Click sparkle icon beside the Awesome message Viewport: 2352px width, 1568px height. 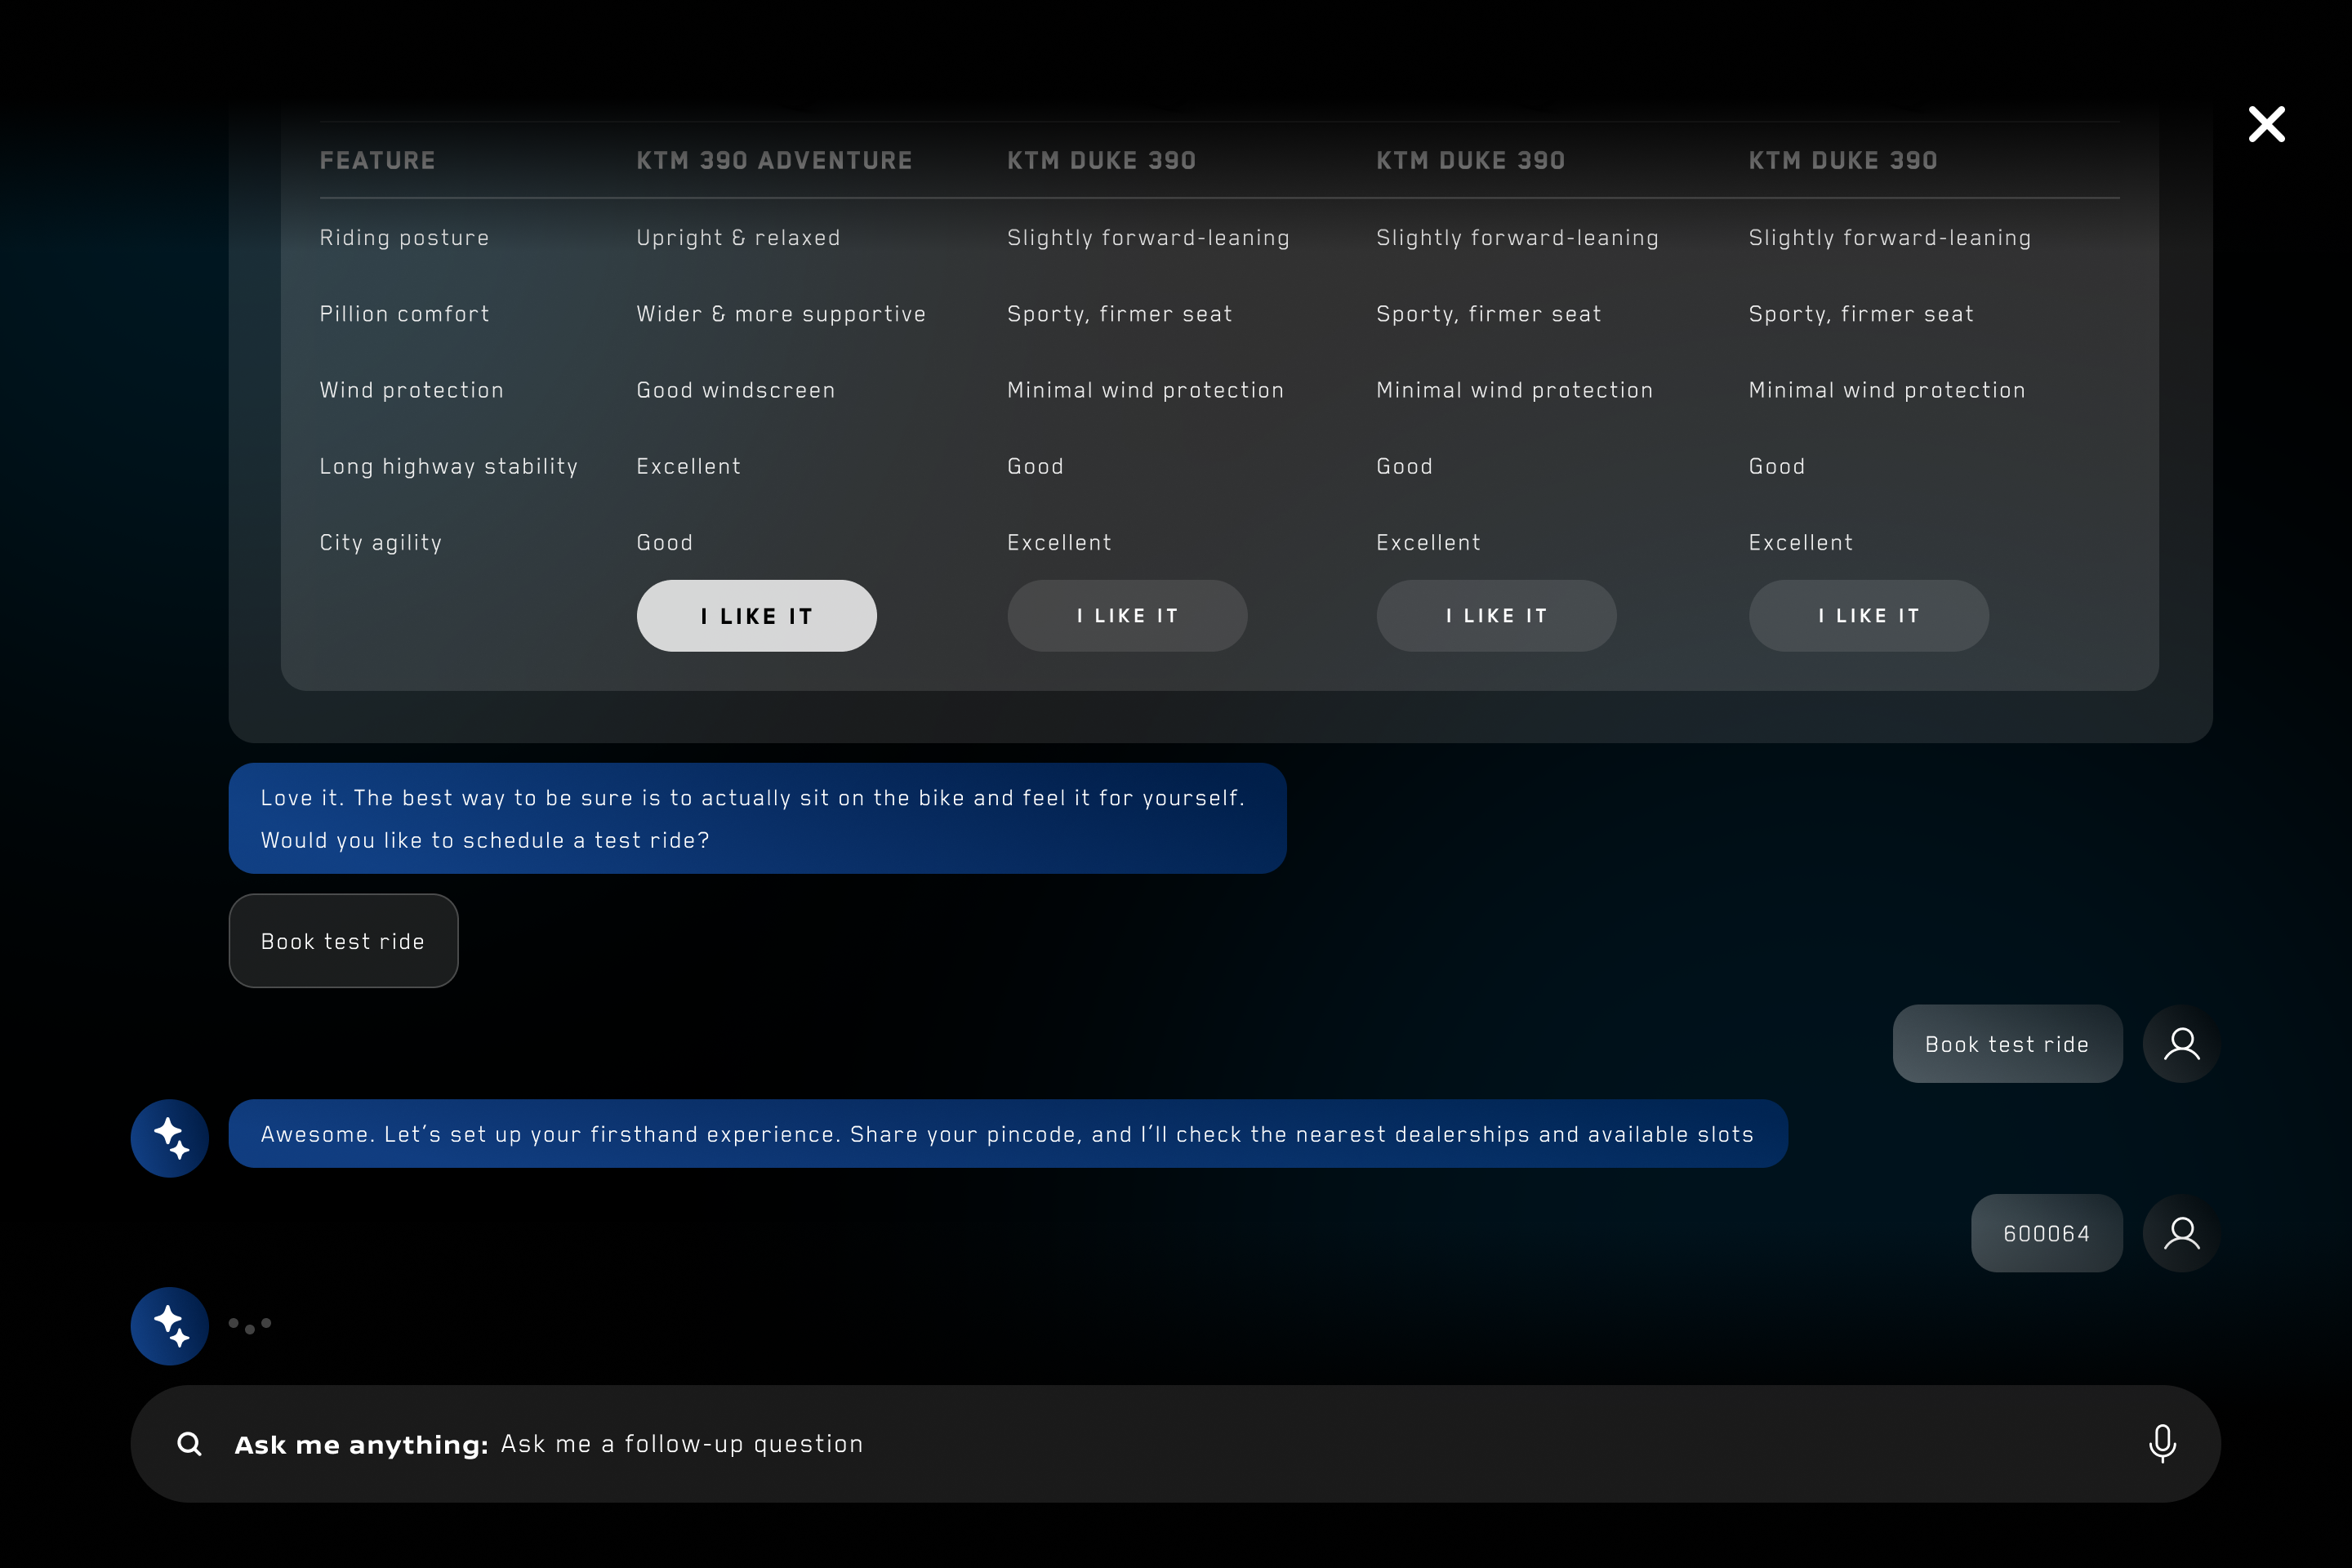pyautogui.click(x=169, y=1138)
